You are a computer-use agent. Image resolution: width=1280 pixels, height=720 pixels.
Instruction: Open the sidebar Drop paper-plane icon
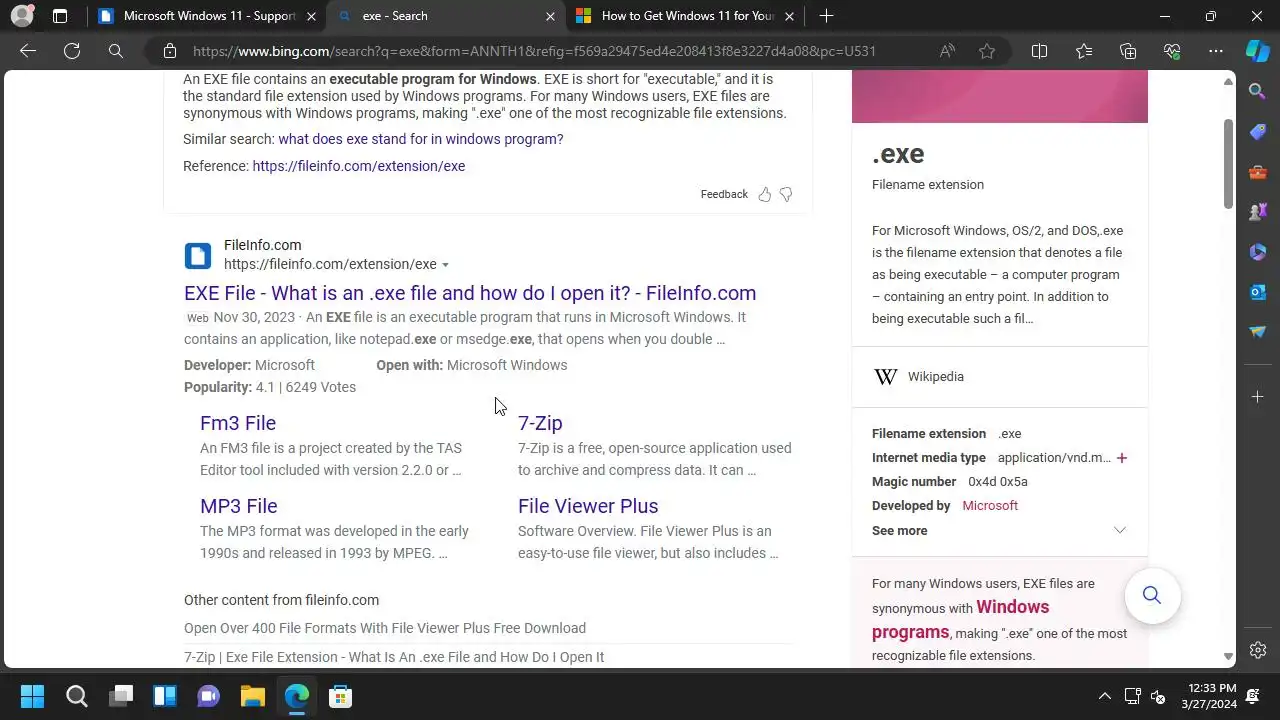[1258, 332]
